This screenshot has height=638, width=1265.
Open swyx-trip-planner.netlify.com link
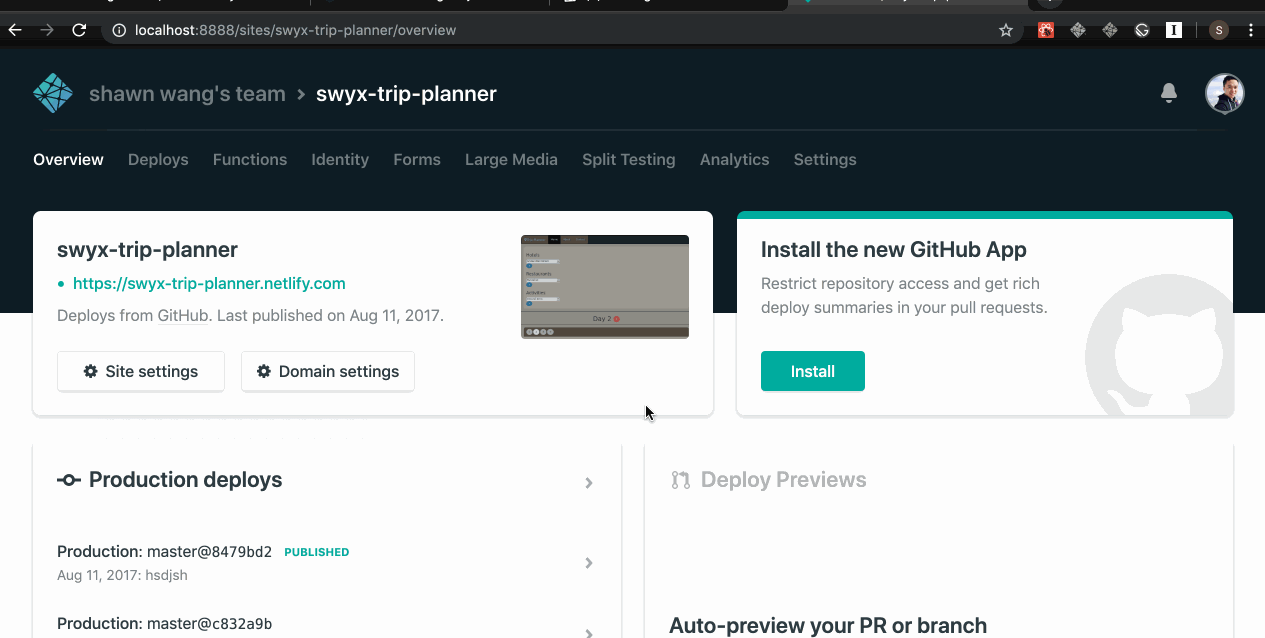(209, 283)
